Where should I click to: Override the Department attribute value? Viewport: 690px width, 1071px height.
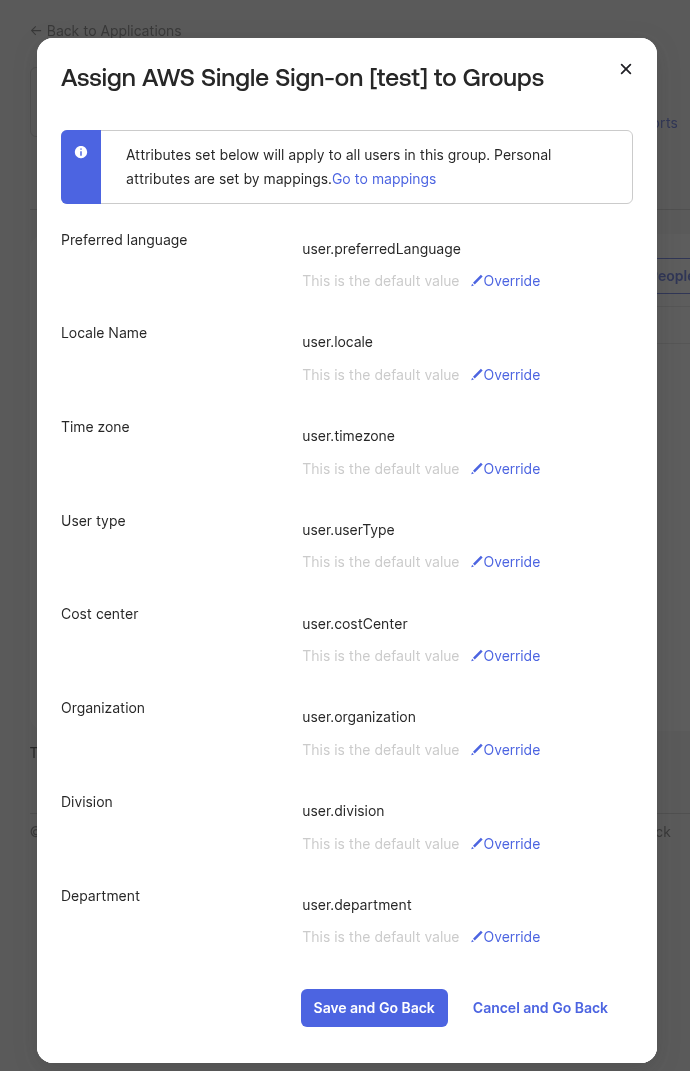[x=511, y=937]
